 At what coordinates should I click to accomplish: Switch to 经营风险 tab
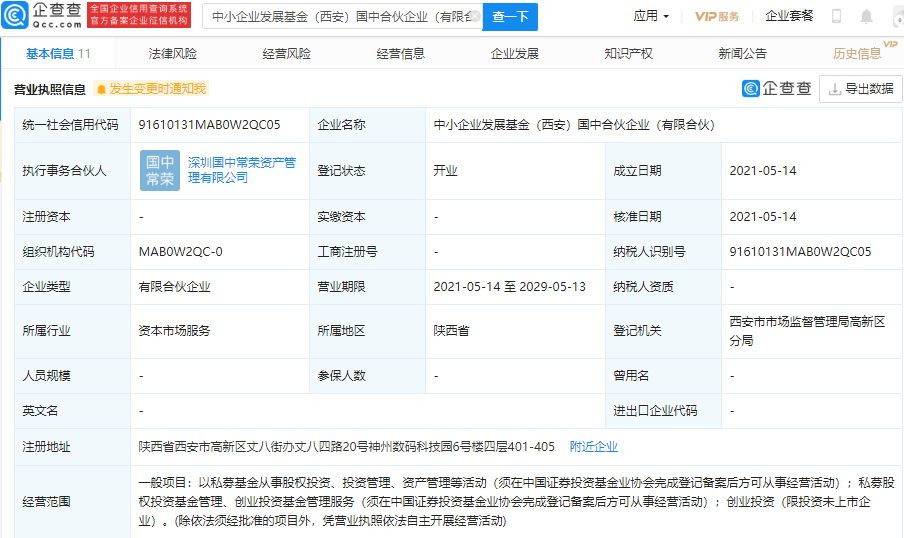287,54
